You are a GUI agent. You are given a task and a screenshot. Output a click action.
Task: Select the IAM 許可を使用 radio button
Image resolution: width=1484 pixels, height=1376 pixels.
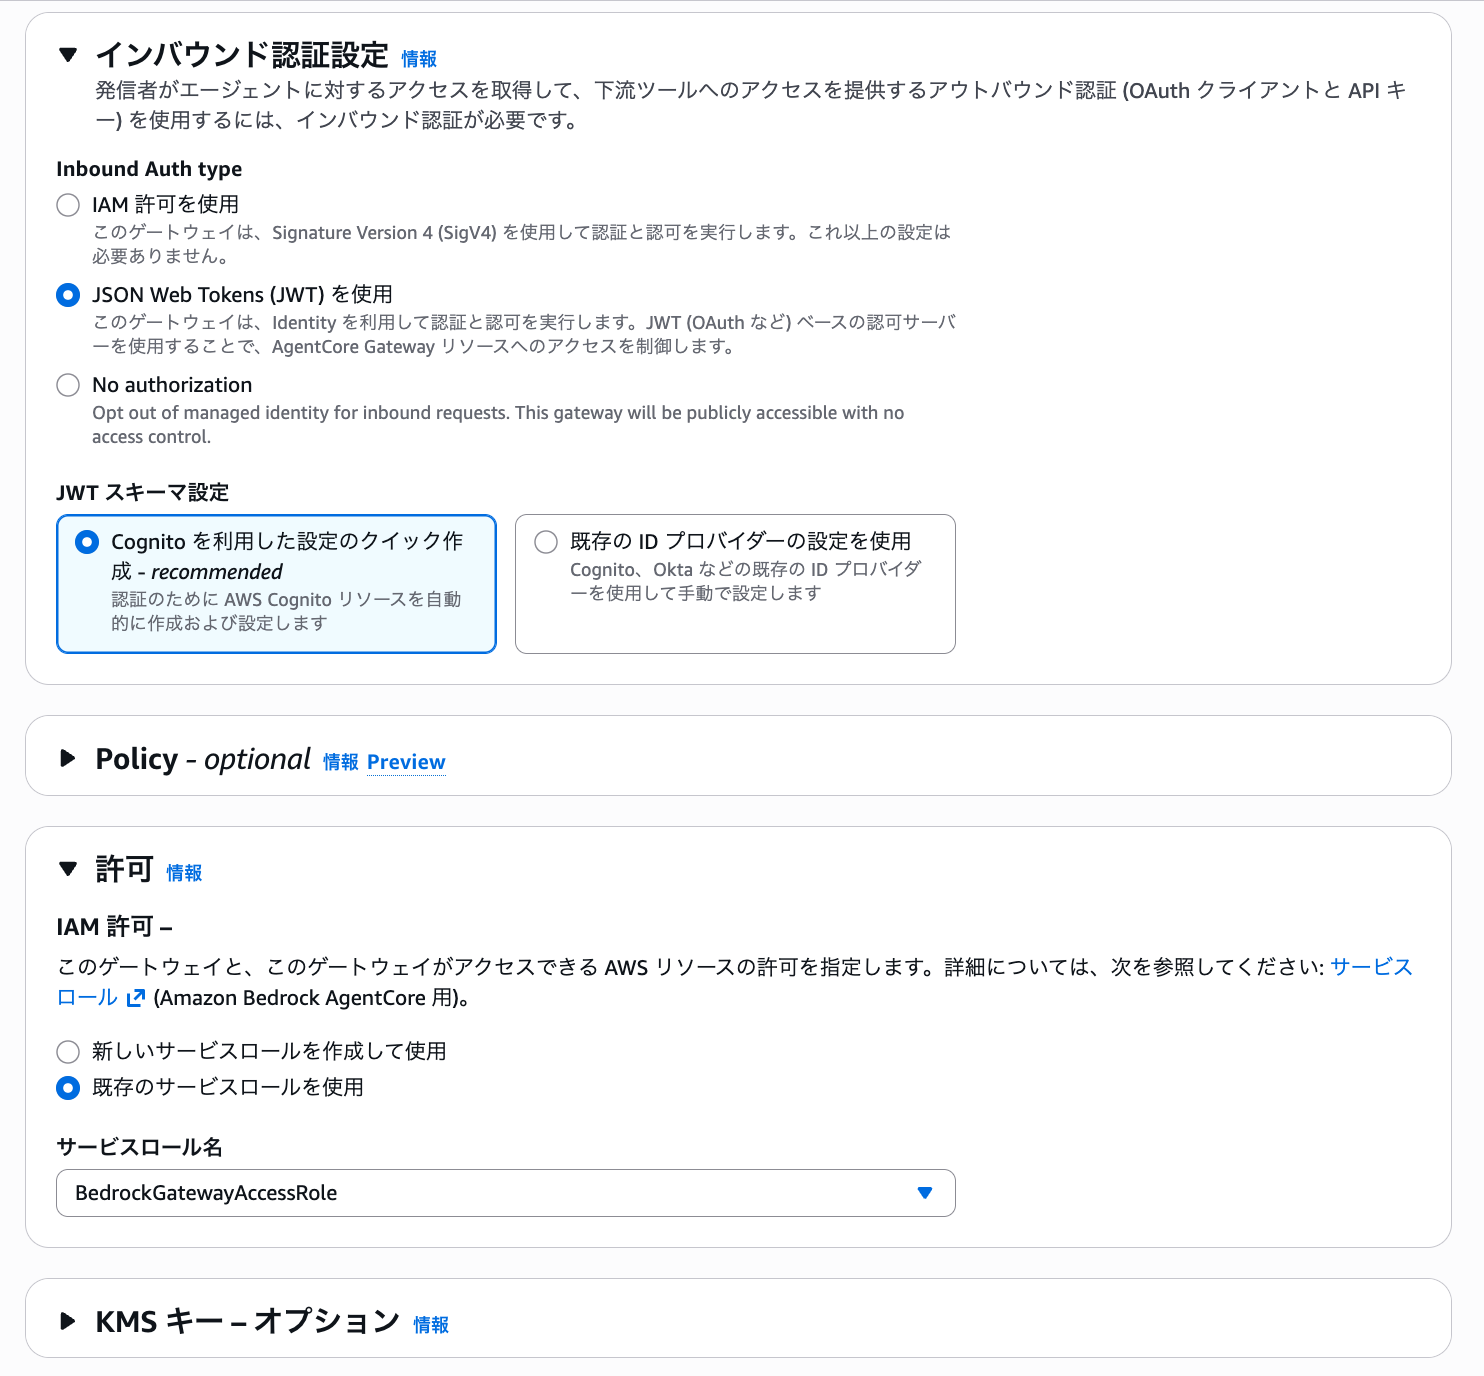pos(68,204)
